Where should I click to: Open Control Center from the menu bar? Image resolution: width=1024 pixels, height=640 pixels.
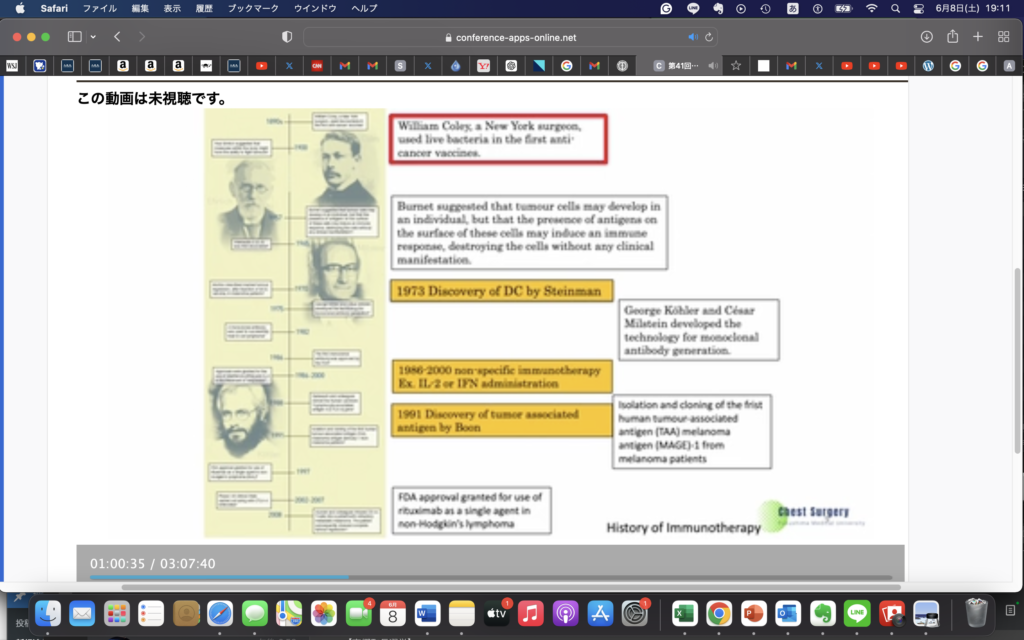(919, 8)
